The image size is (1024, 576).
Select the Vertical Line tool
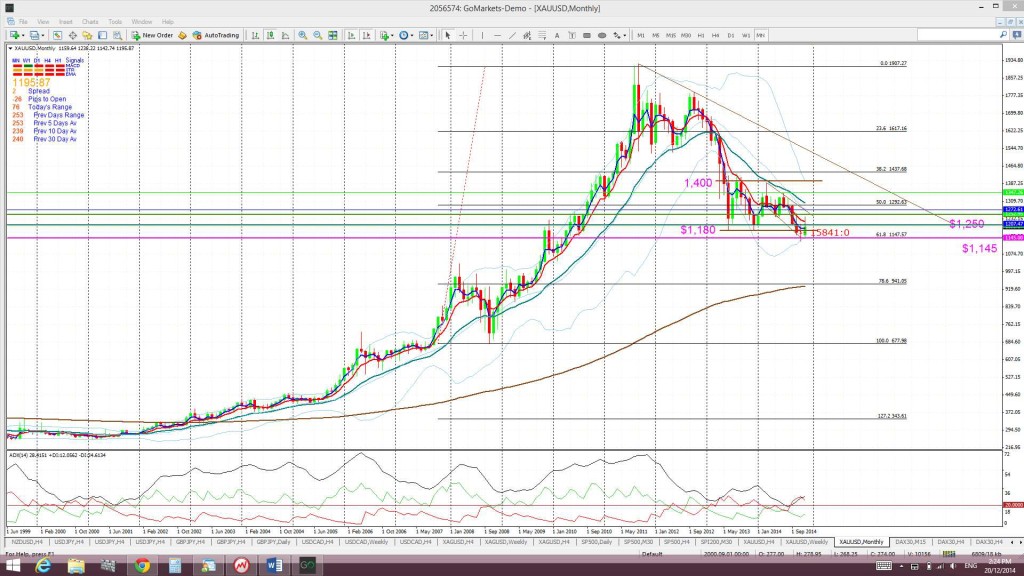[x=483, y=35]
